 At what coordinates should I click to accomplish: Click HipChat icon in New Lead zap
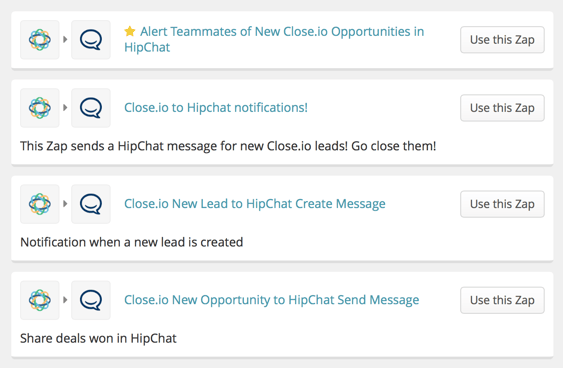tap(91, 204)
